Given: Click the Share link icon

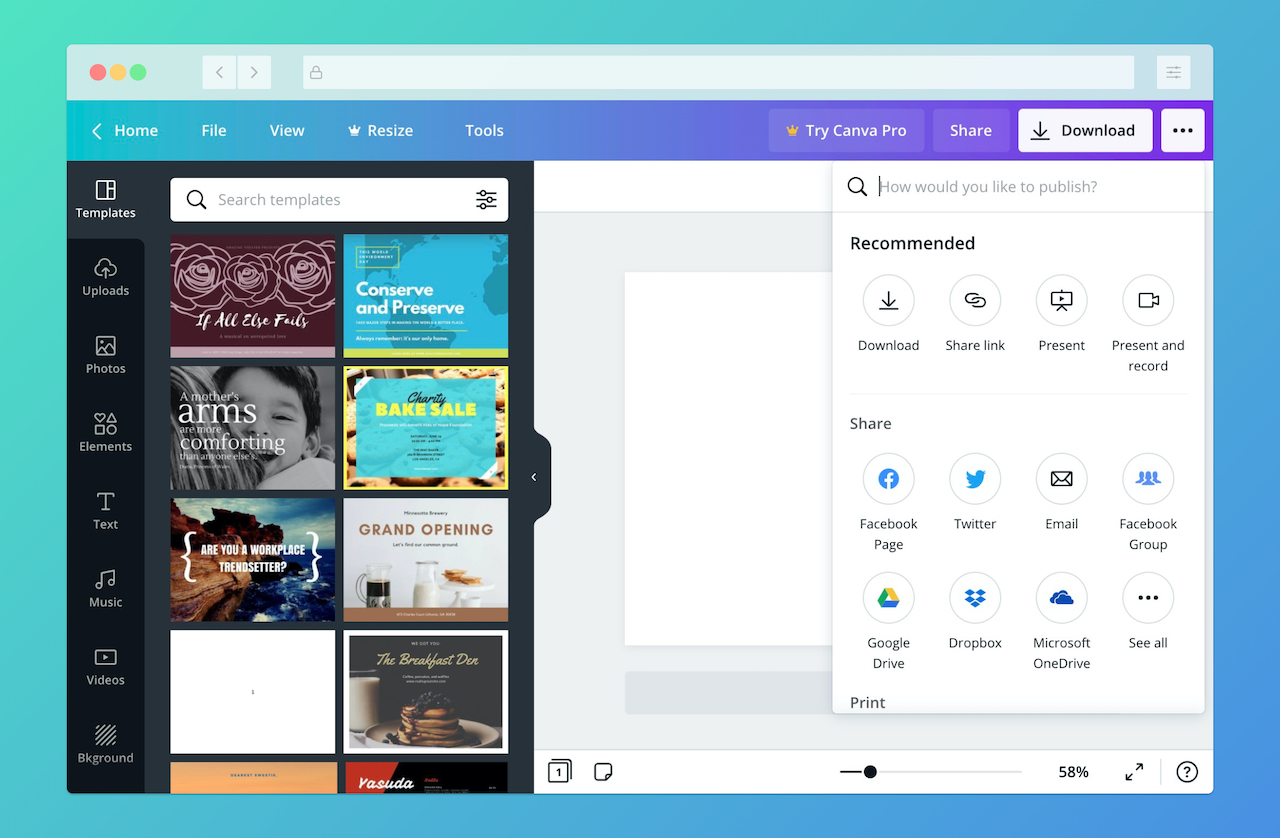Looking at the screenshot, I should (975, 300).
